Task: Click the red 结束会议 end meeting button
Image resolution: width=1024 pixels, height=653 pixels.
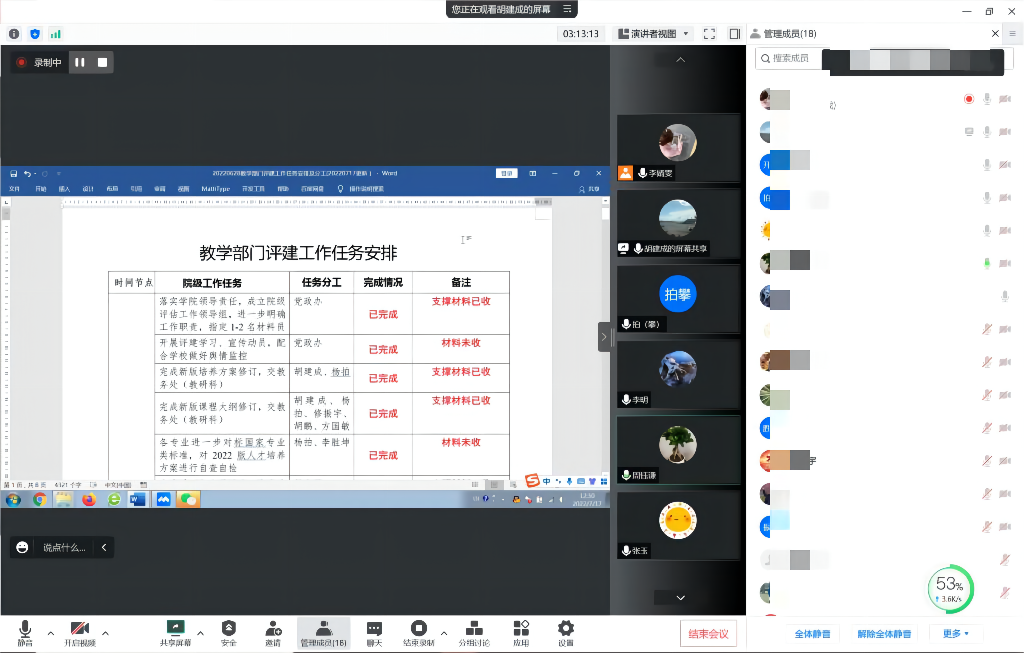Action: coord(709,633)
